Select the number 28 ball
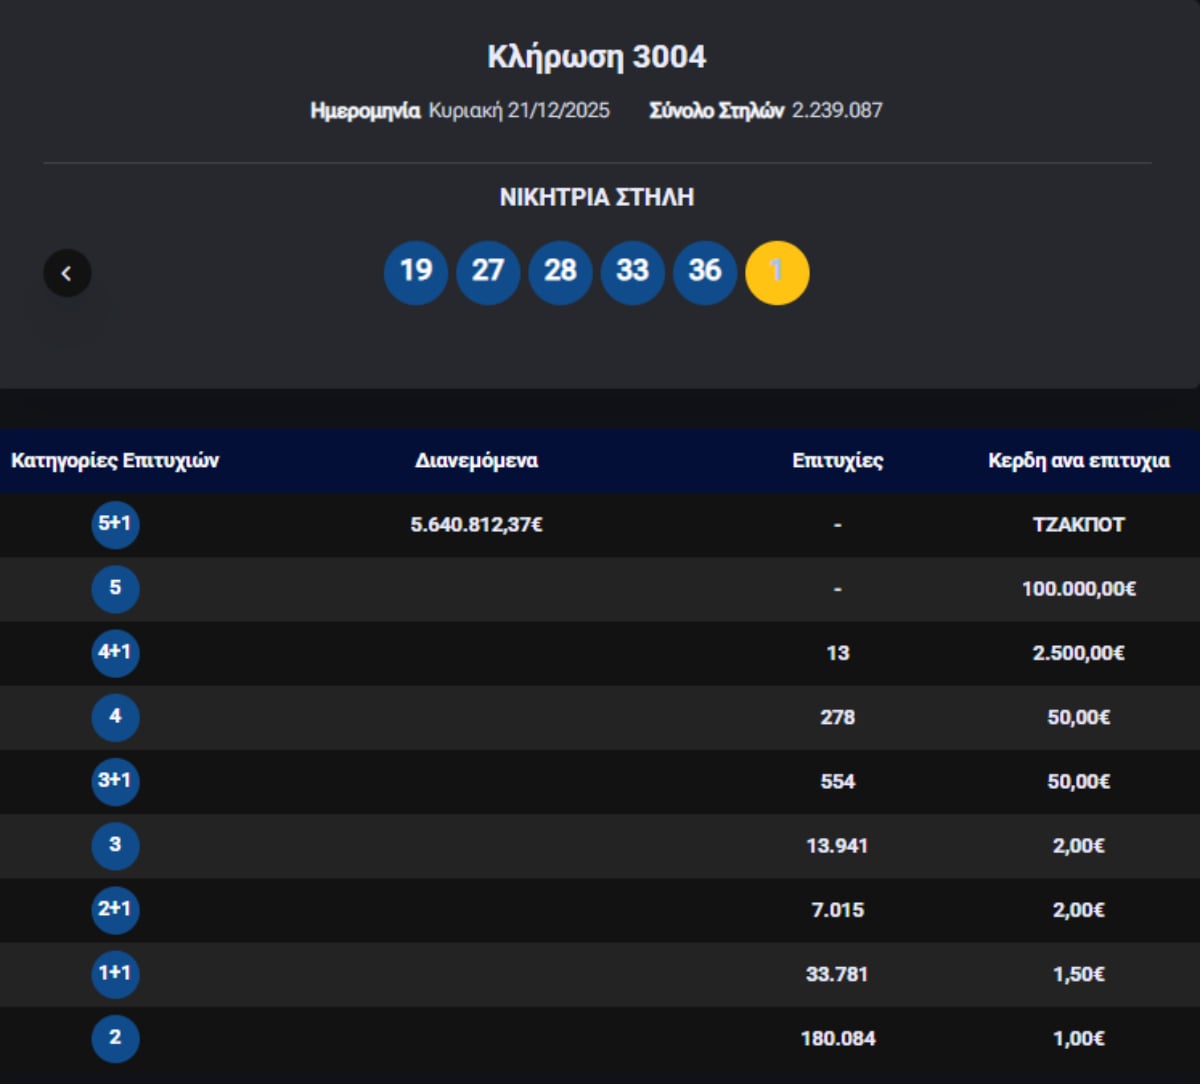The height and width of the screenshot is (1084, 1200). 560,272
